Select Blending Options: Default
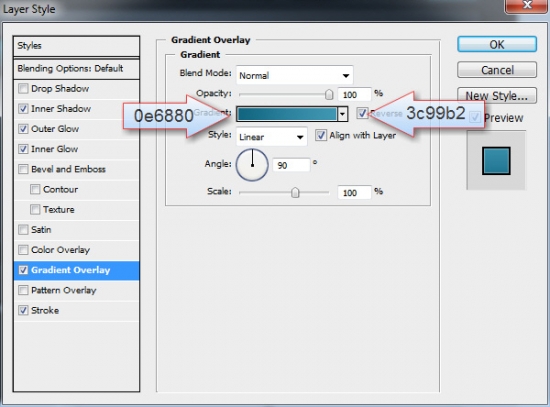The height and width of the screenshot is (407, 550). point(76,68)
